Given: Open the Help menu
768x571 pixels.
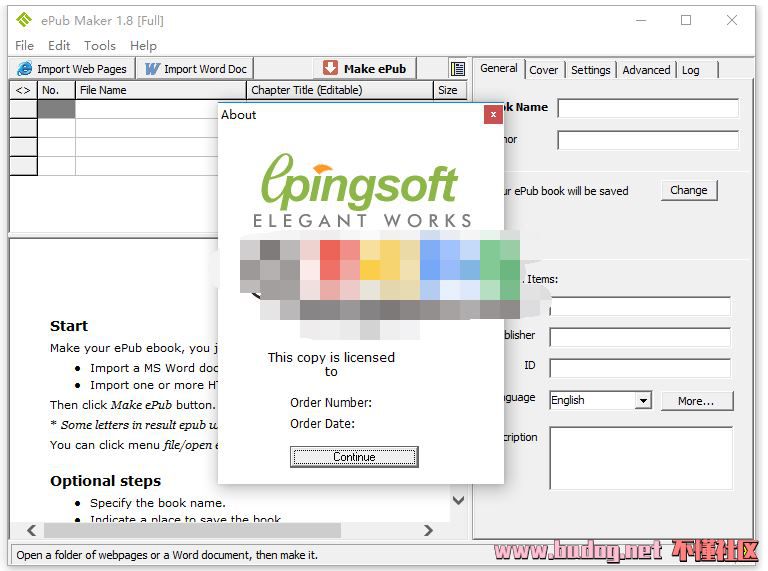Looking at the screenshot, I should (143, 46).
